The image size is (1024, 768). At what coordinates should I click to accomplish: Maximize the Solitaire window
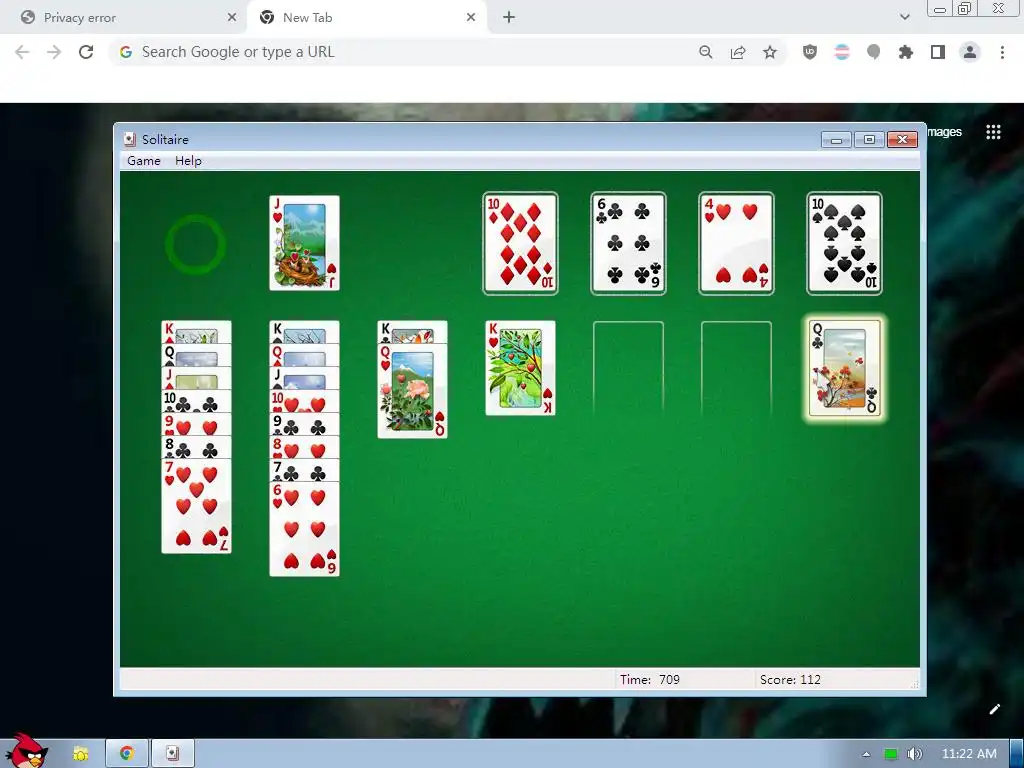tap(869, 140)
